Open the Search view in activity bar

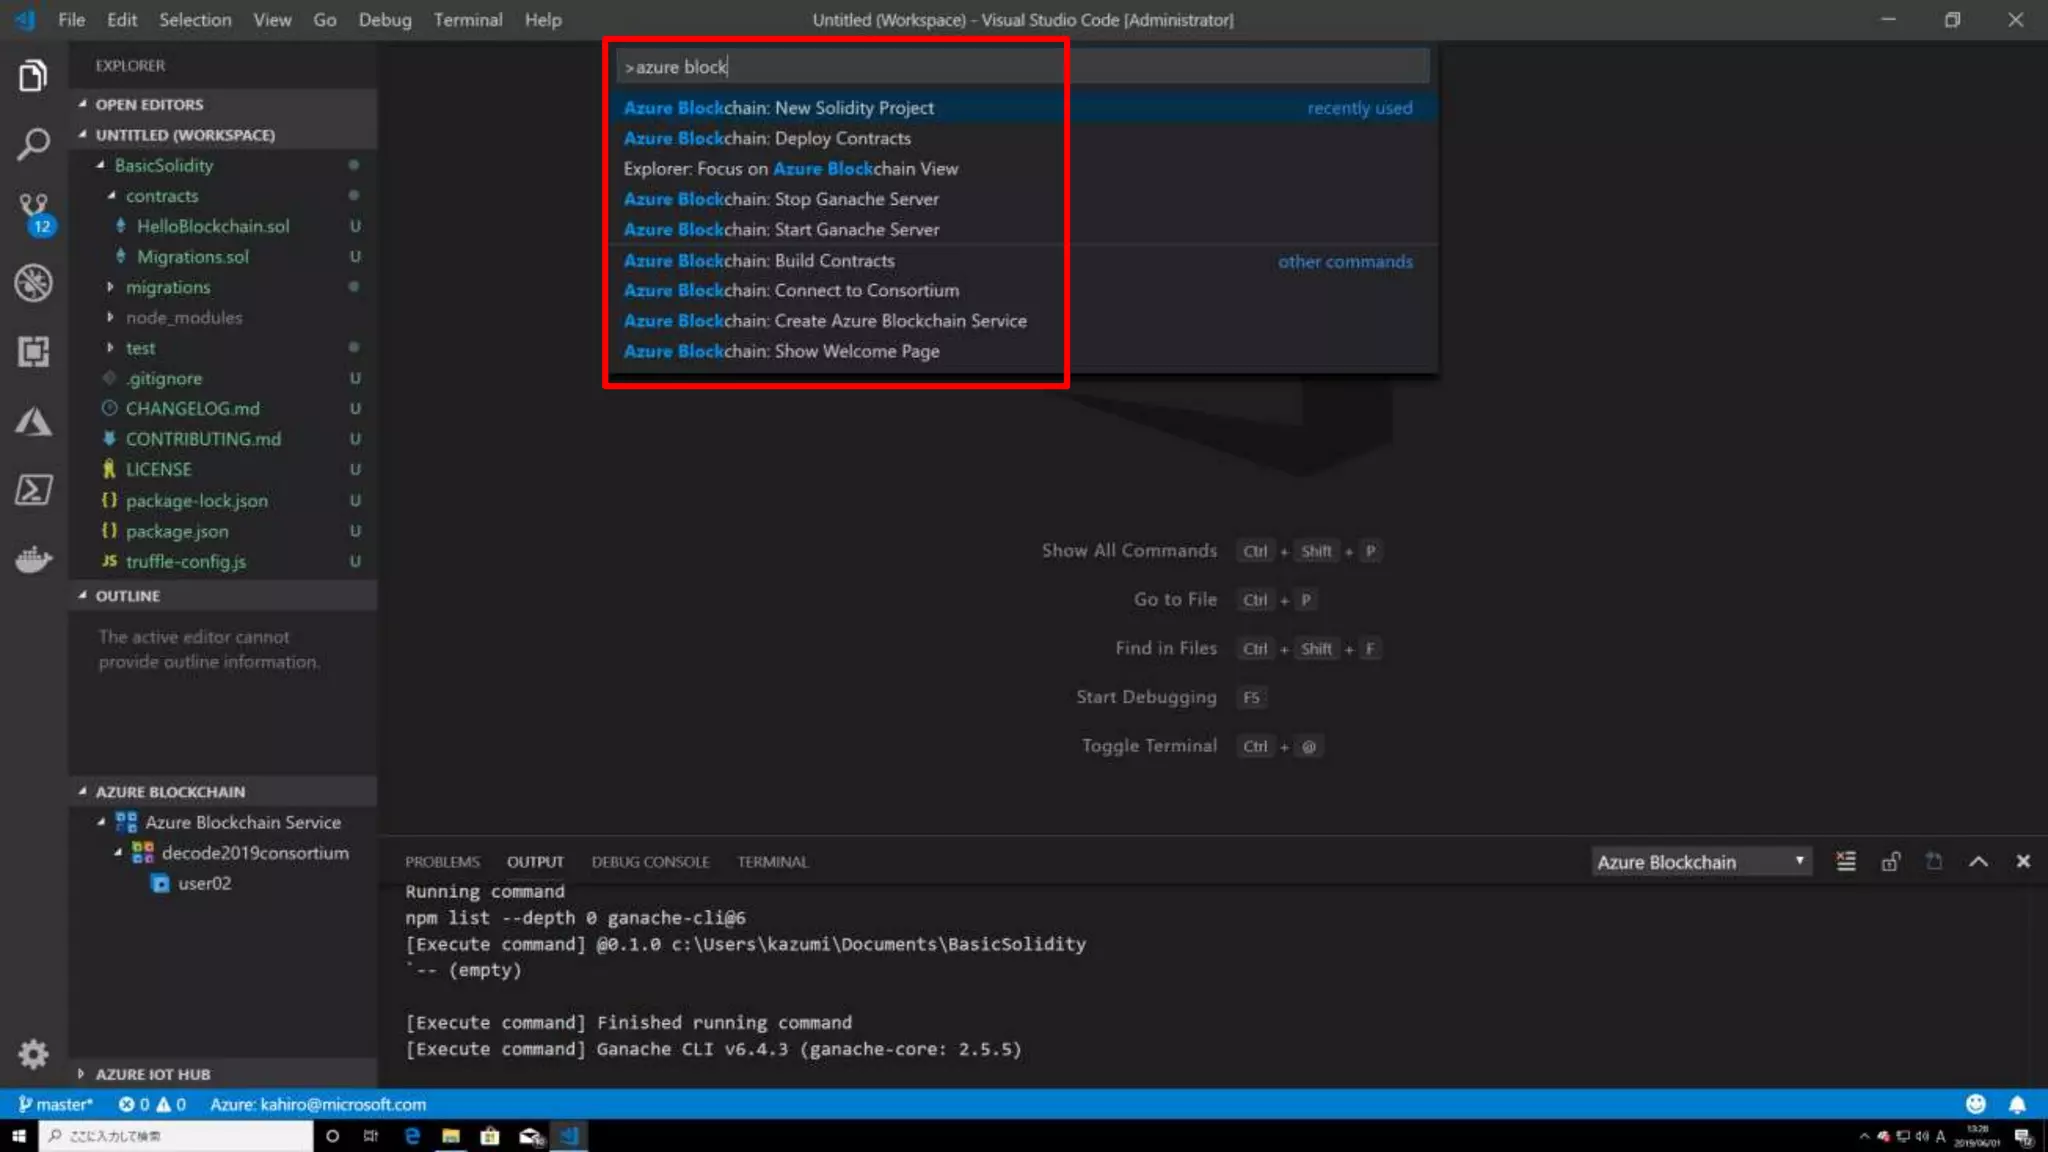pos(33,144)
